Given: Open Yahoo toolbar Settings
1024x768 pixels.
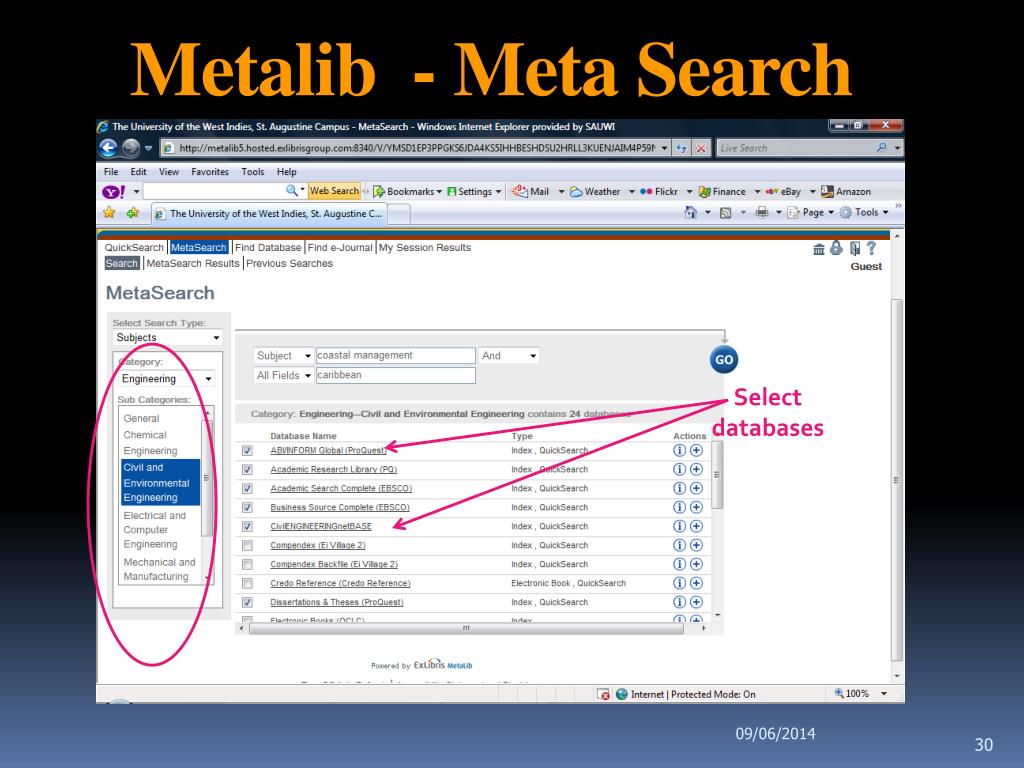Looking at the screenshot, I should pos(473,191).
